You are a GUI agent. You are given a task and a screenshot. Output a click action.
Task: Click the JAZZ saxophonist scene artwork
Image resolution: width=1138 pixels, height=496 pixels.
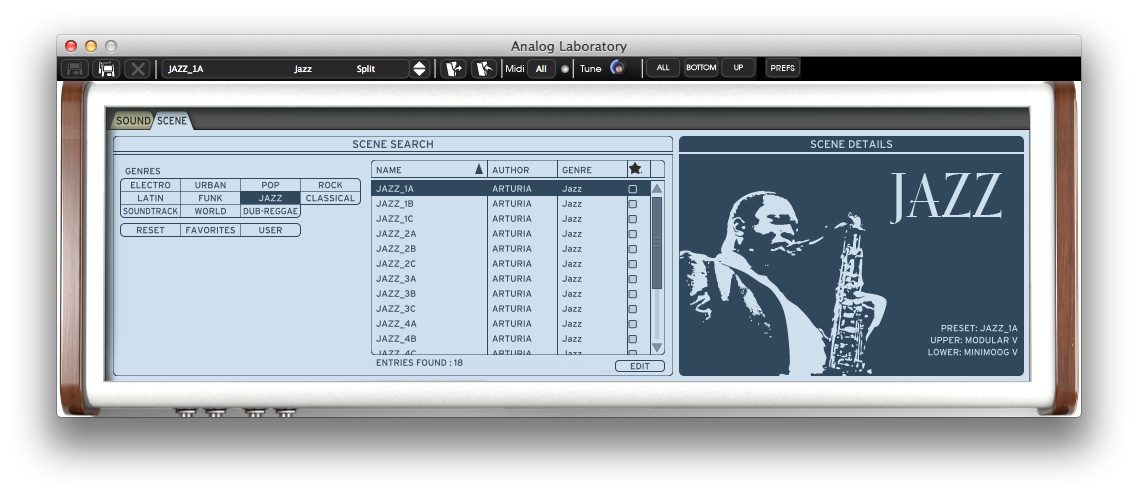pos(785,283)
